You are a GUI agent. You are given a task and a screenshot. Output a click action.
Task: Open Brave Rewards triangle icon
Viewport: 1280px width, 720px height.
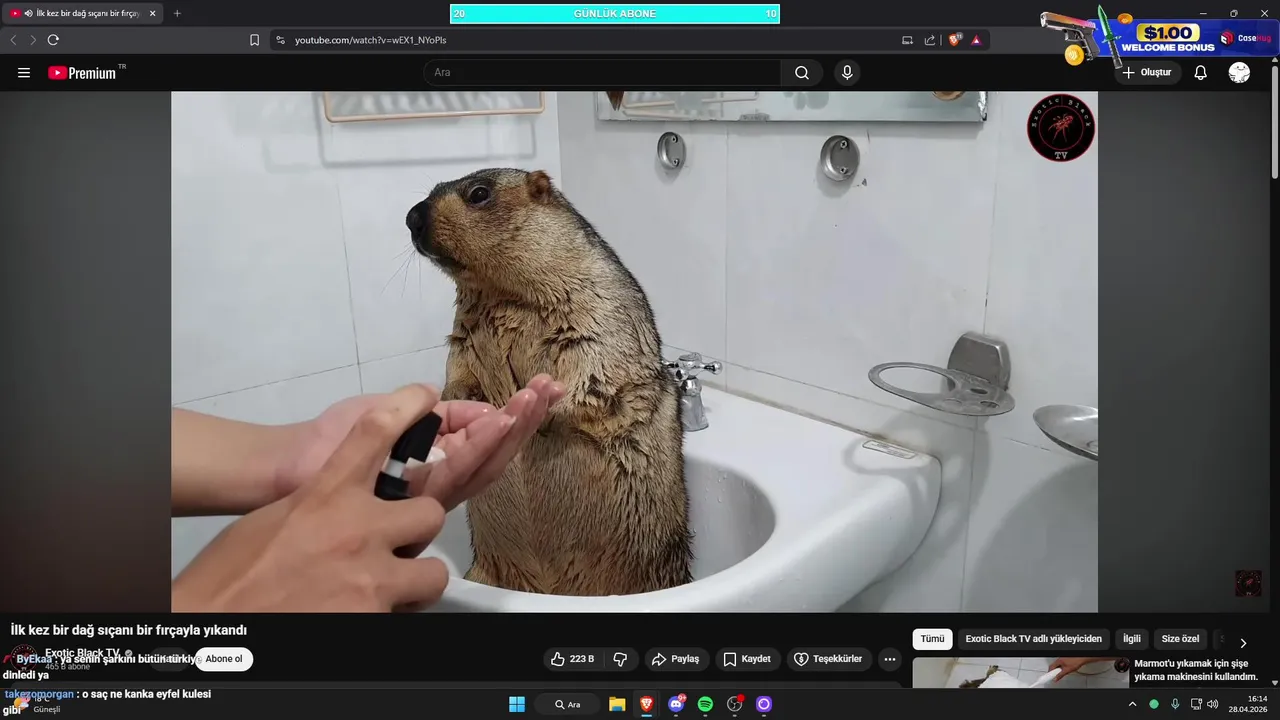pos(976,40)
